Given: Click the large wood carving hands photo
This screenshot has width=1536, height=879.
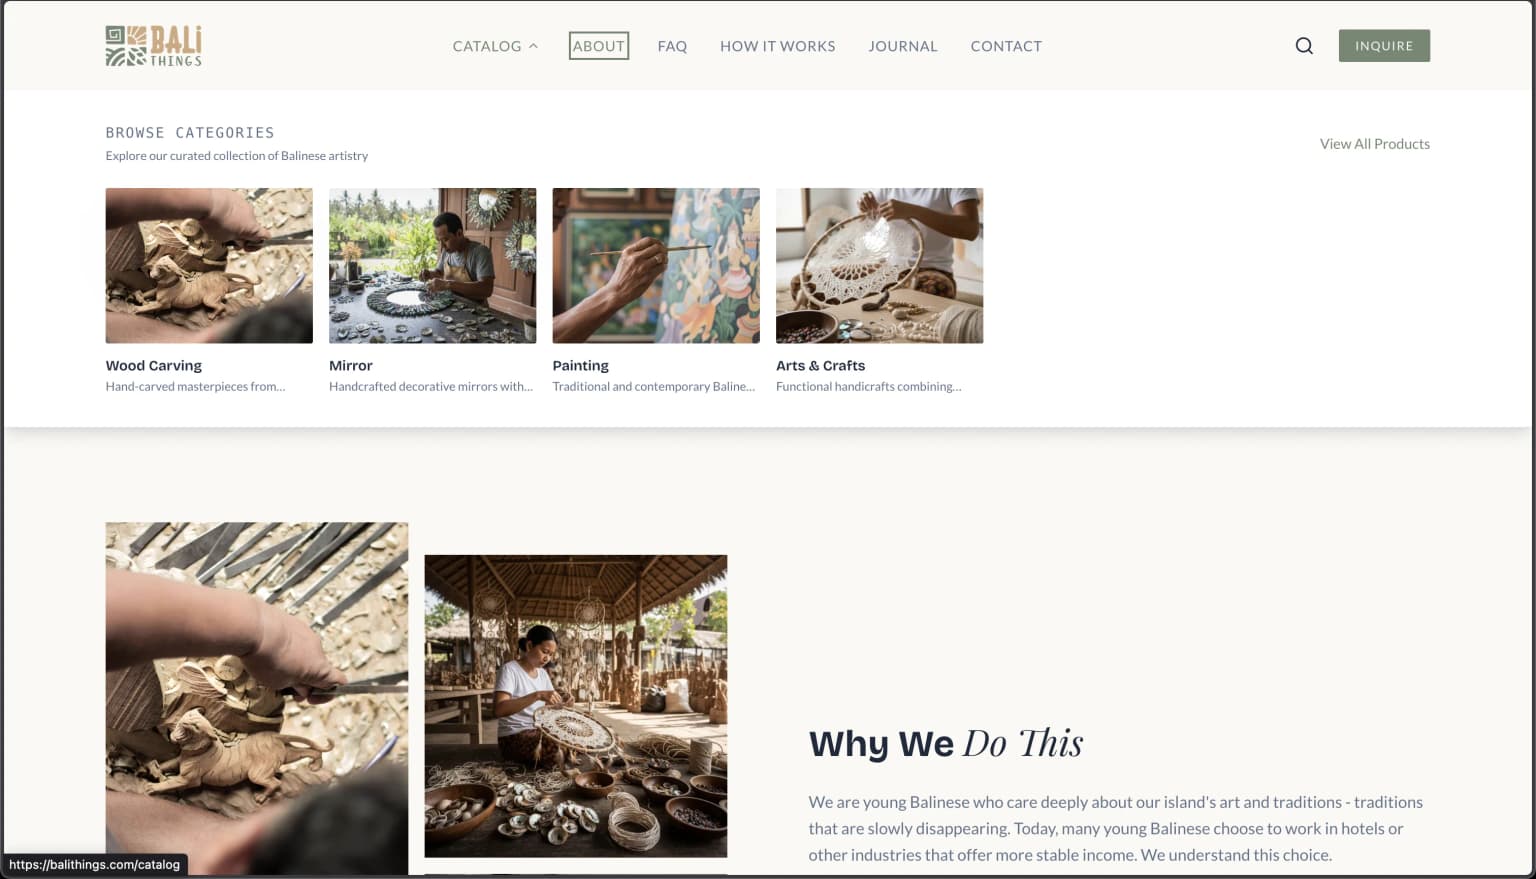Looking at the screenshot, I should 257,698.
